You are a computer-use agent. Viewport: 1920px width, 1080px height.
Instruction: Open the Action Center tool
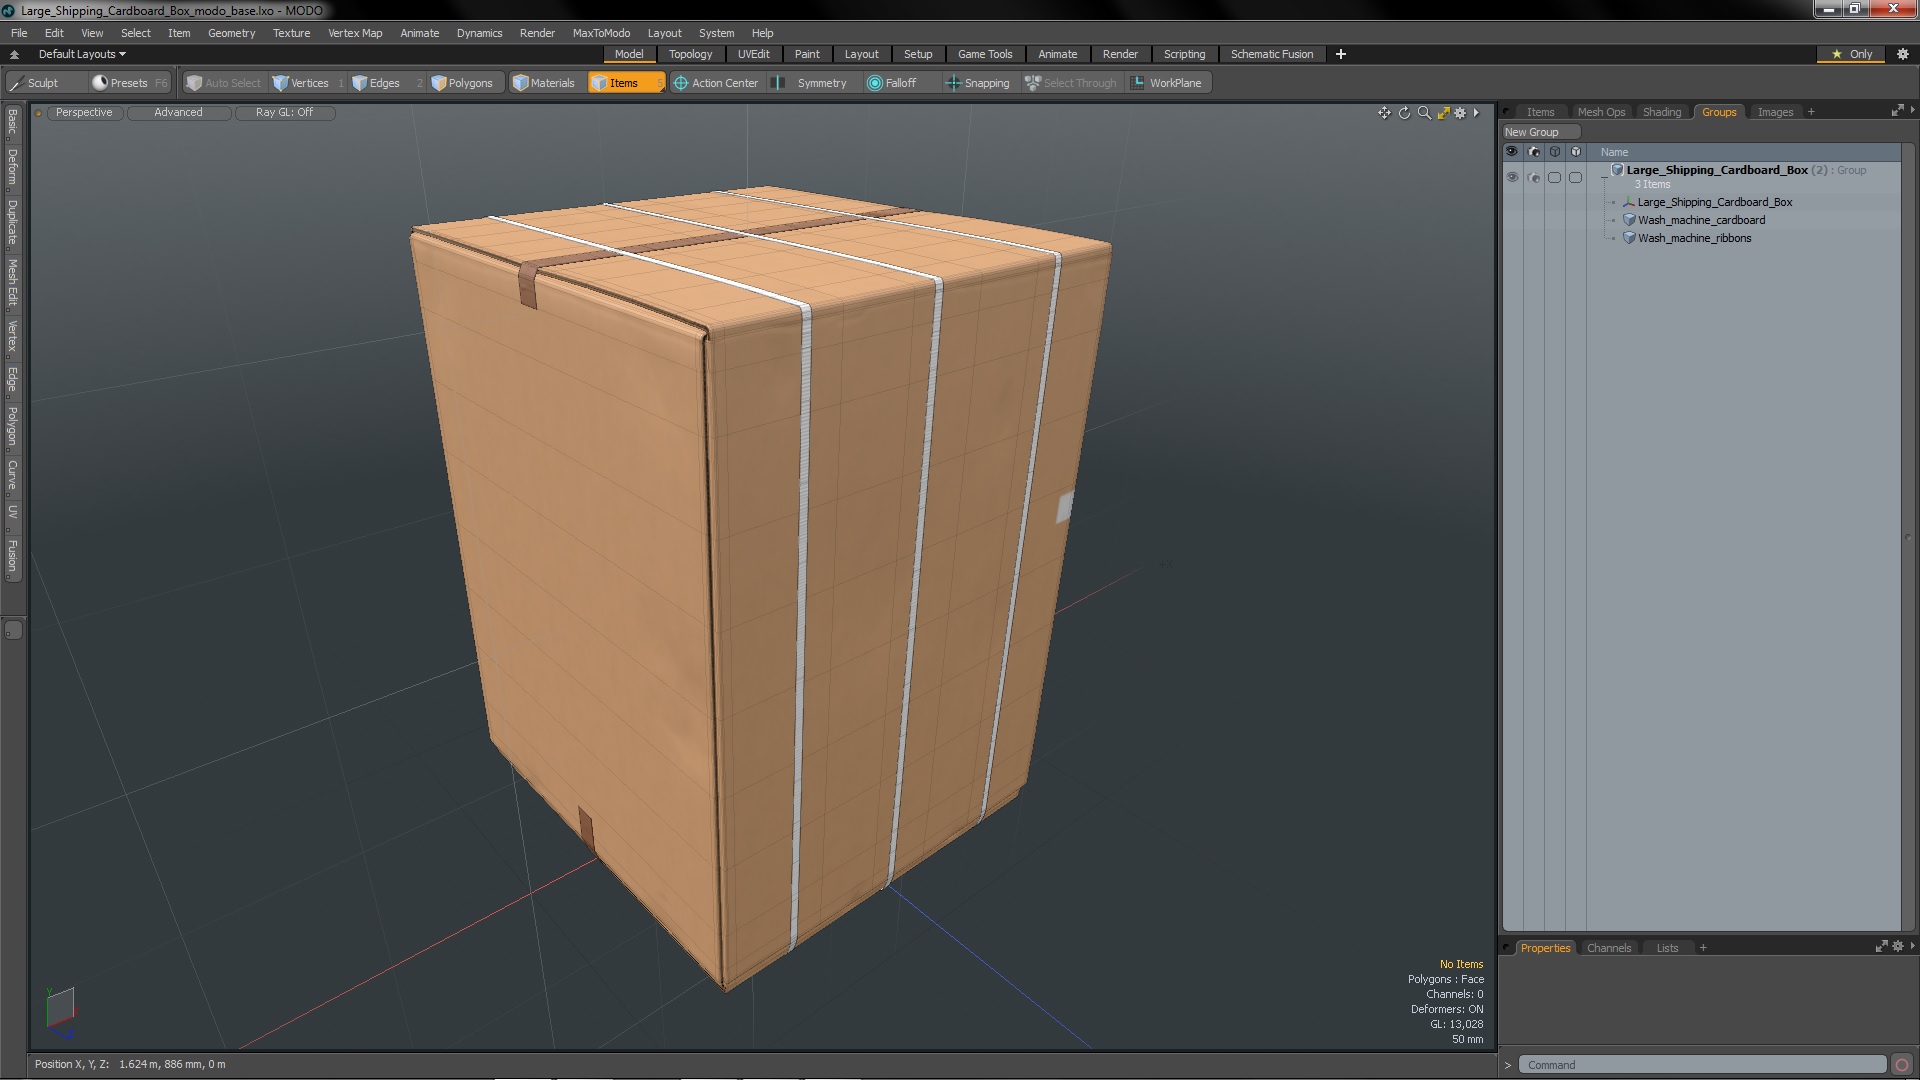tap(715, 83)
